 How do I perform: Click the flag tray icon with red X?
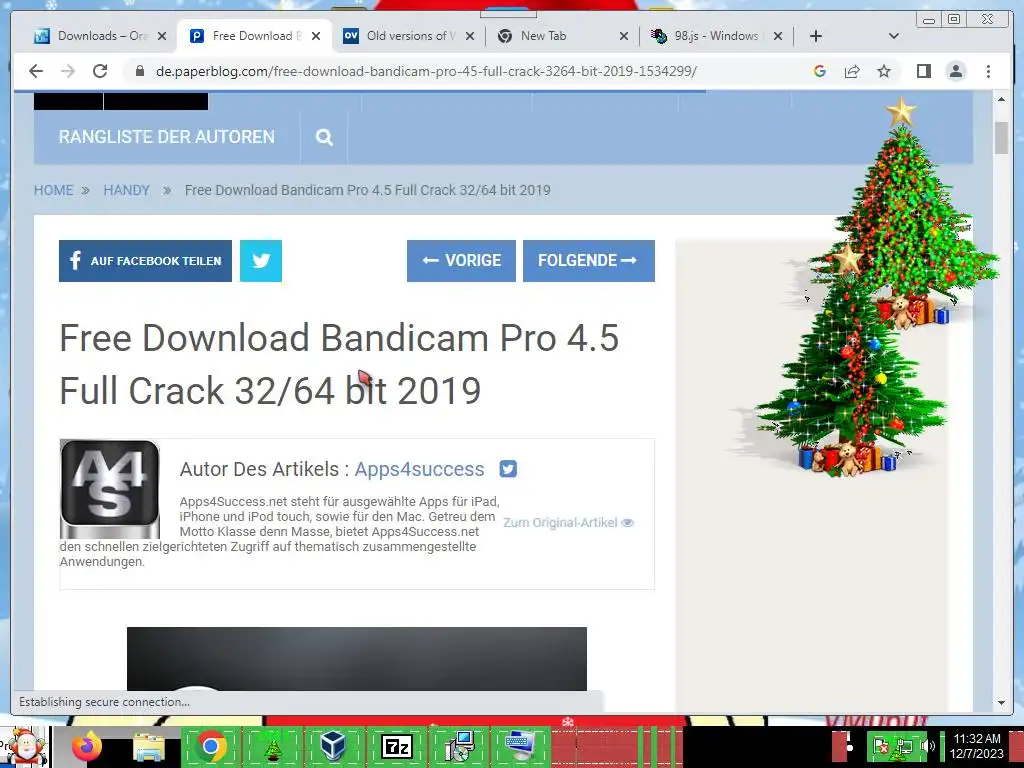pyautogui.click(x=881, y=746)
